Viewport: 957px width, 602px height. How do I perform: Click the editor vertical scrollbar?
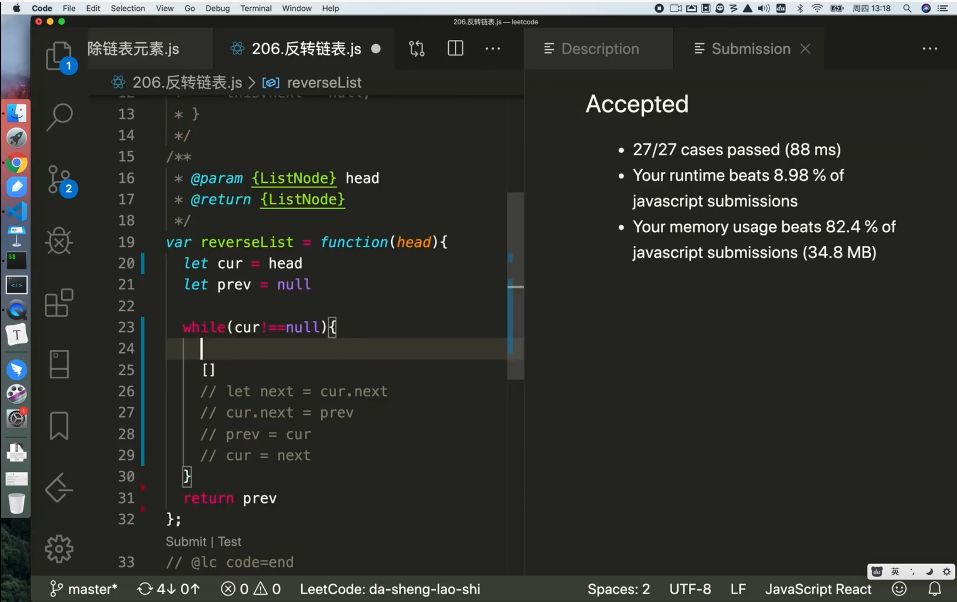pos(516,285)
